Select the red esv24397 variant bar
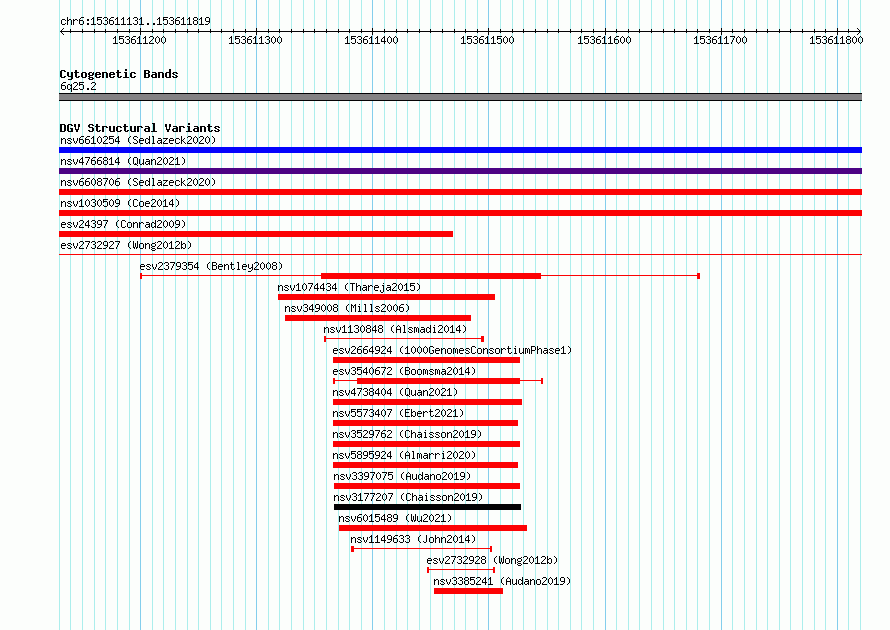 256,234
